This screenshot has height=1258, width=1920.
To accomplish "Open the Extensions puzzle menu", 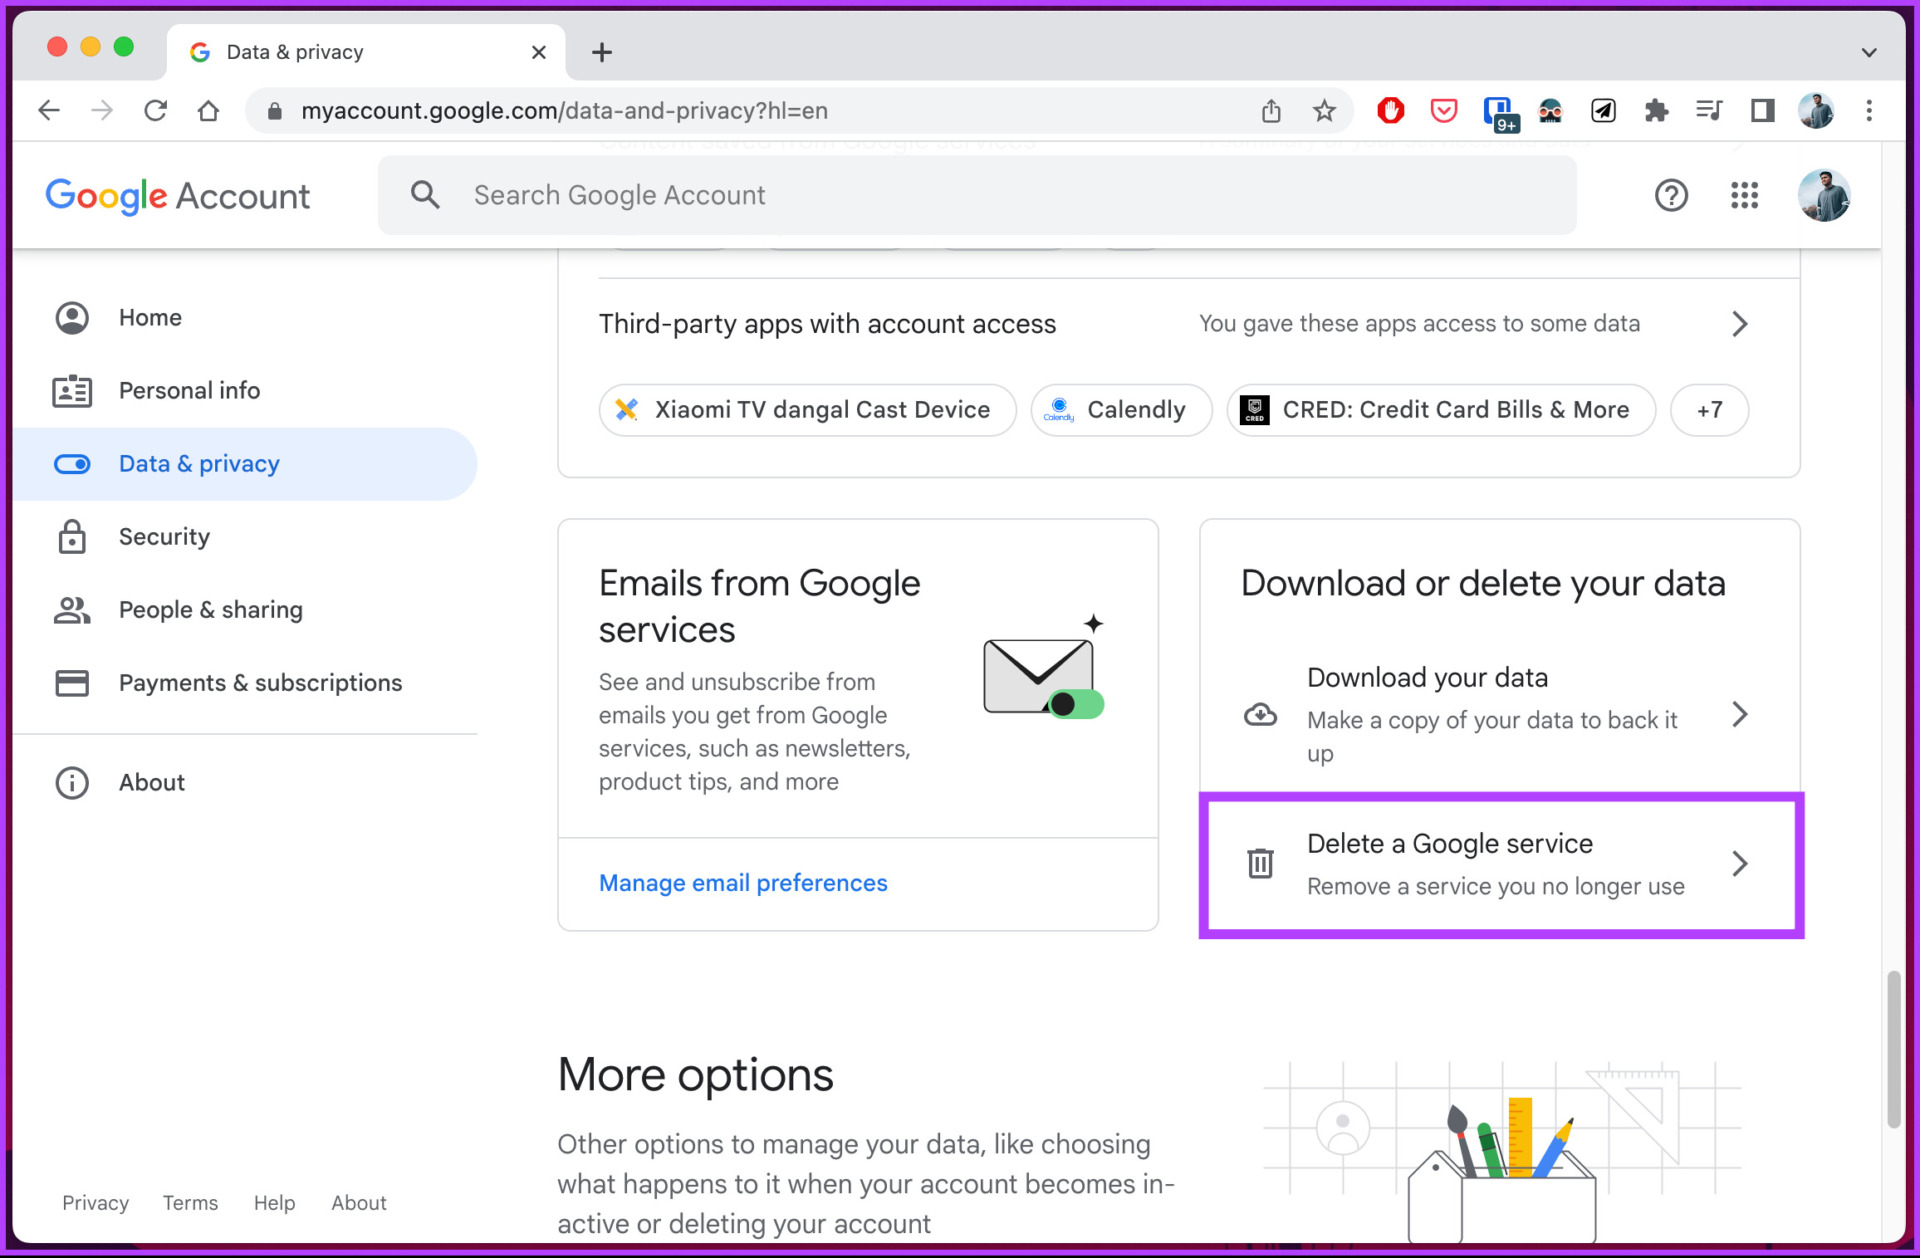I will [1656, 110].
